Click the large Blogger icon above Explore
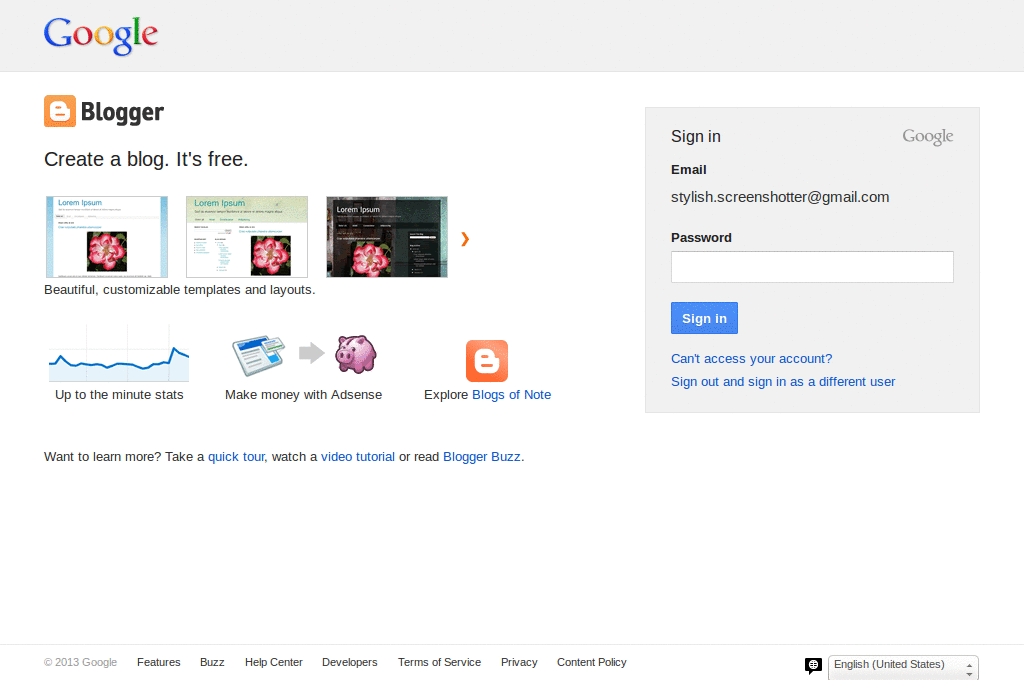Screen dimensions: 1024x680 pyautogui.click(x=487, y=361)
